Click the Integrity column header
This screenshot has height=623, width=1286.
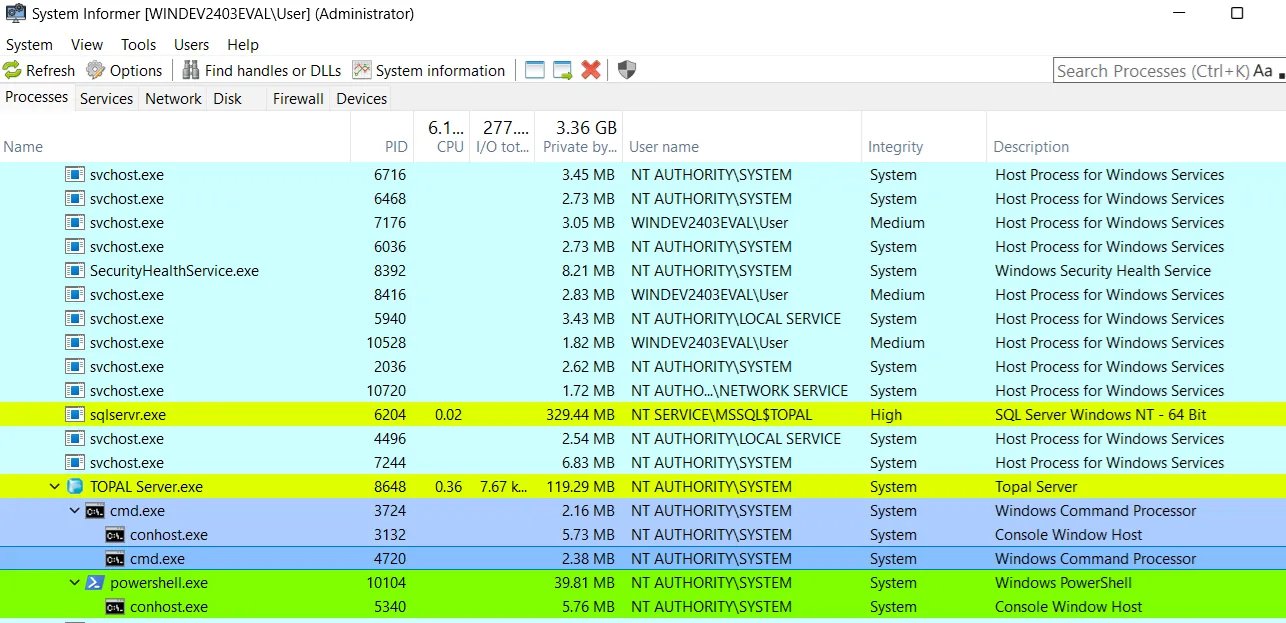(x=895, y=147)
